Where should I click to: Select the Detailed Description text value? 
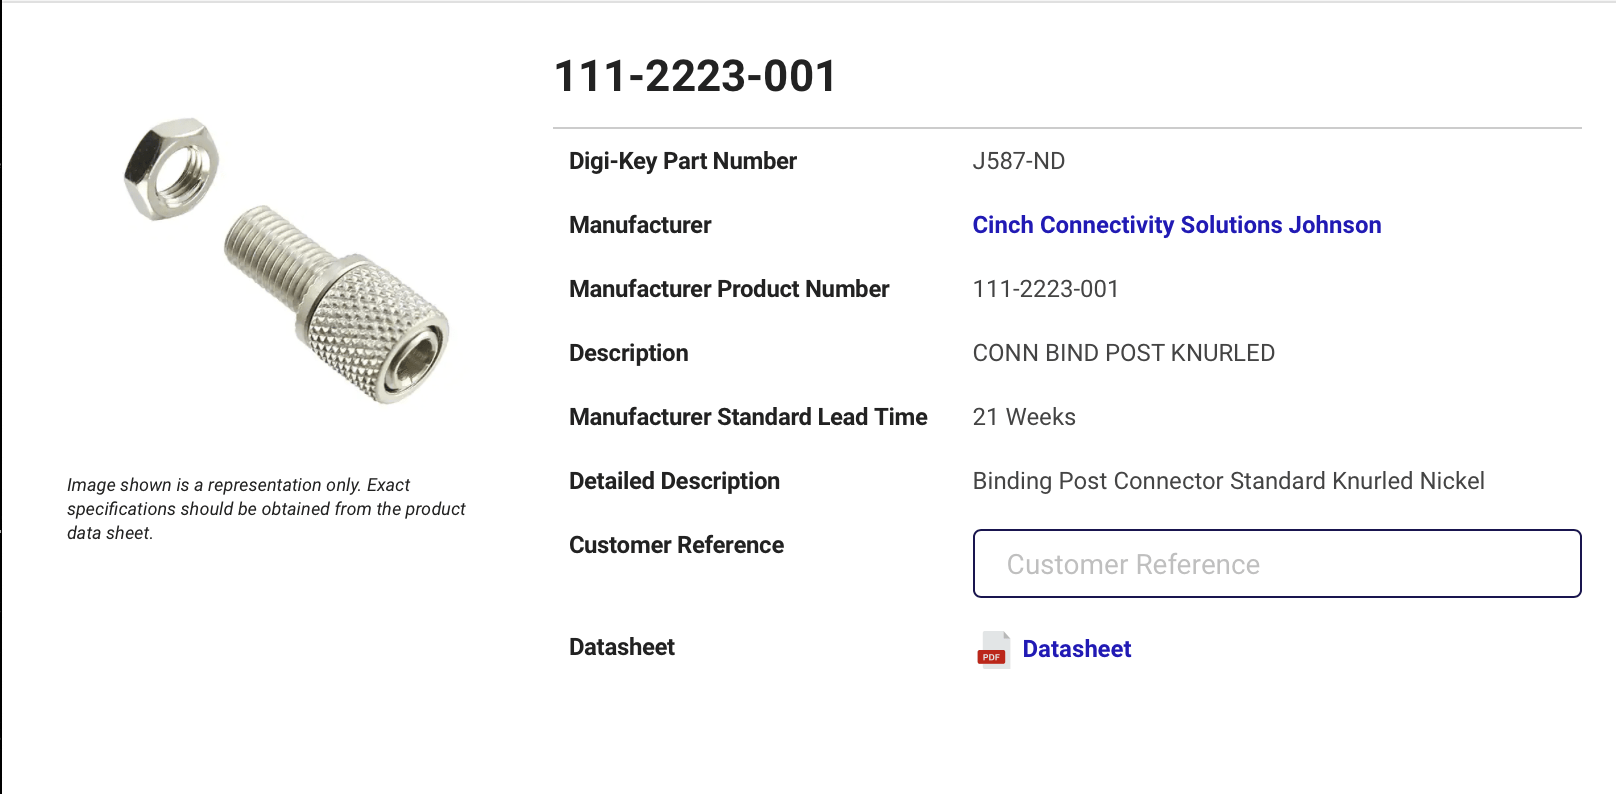point(1228,481)
